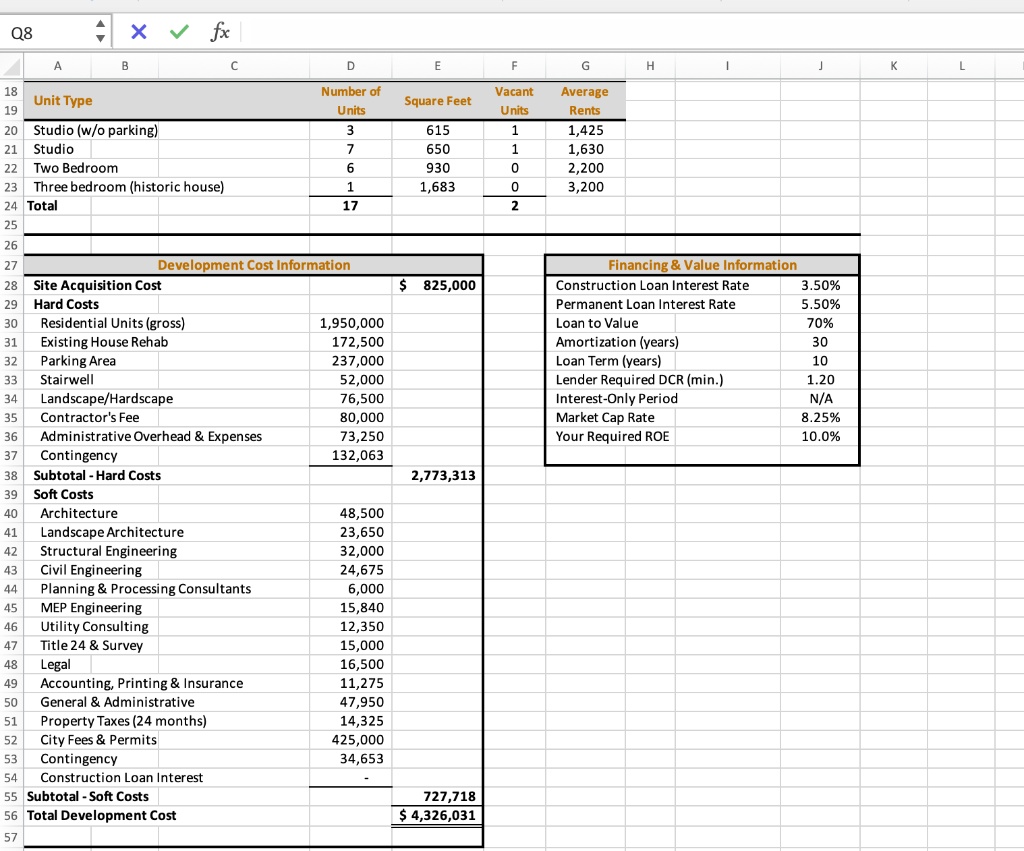Screen dimensions: 1024x851
Task: Click the Financing & Value Information header
Action: coord(702,266)
